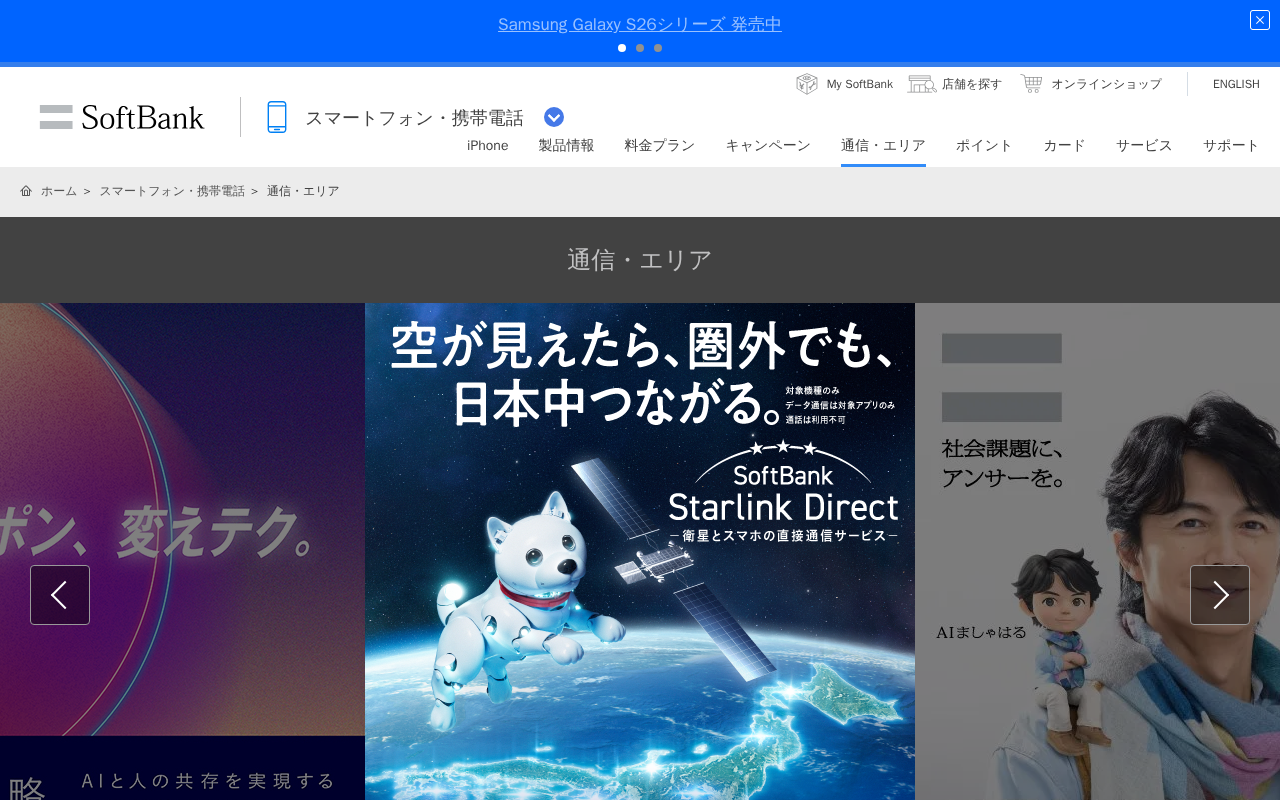Open the 製品情報 menu item
1280x800 pixels.
click(567, 145)
